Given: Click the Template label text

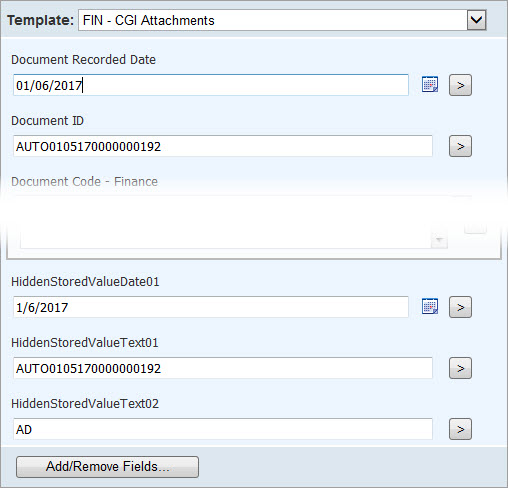Looking at the screenshot, I should point(40,20).
